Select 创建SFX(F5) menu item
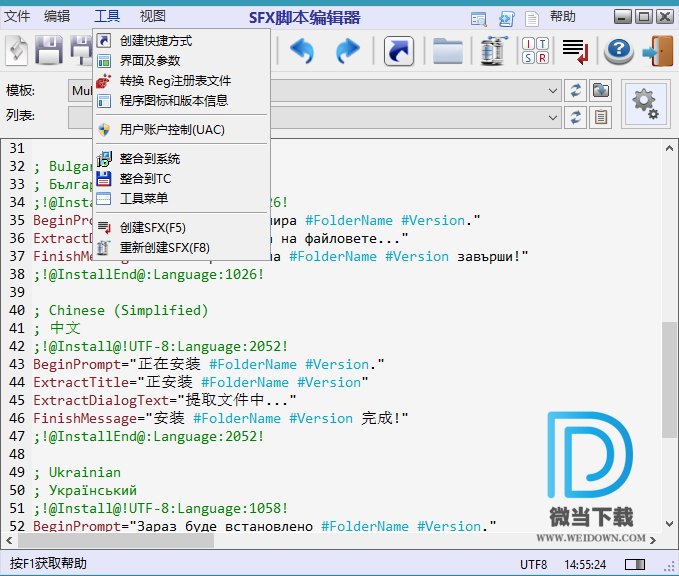 [x=152, y=228]
